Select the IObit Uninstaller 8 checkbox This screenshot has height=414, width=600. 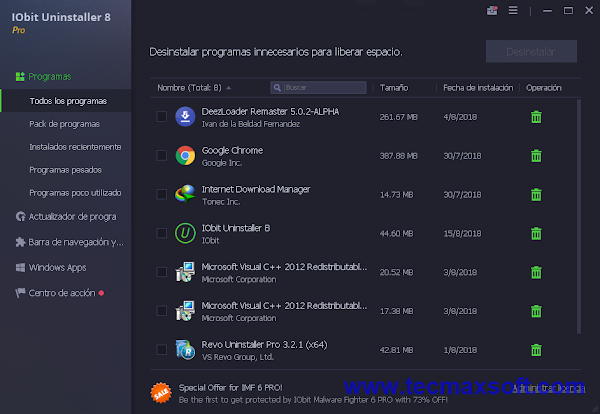coord(162,233)
